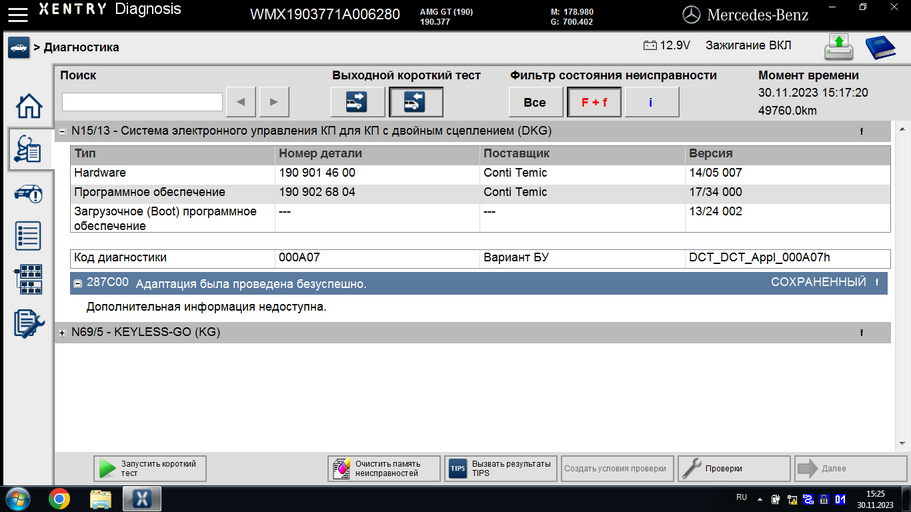Click the Загрузочное (Boot) программное обеспечение cell
Screen dimensions: 911x512
click(173, 218)
